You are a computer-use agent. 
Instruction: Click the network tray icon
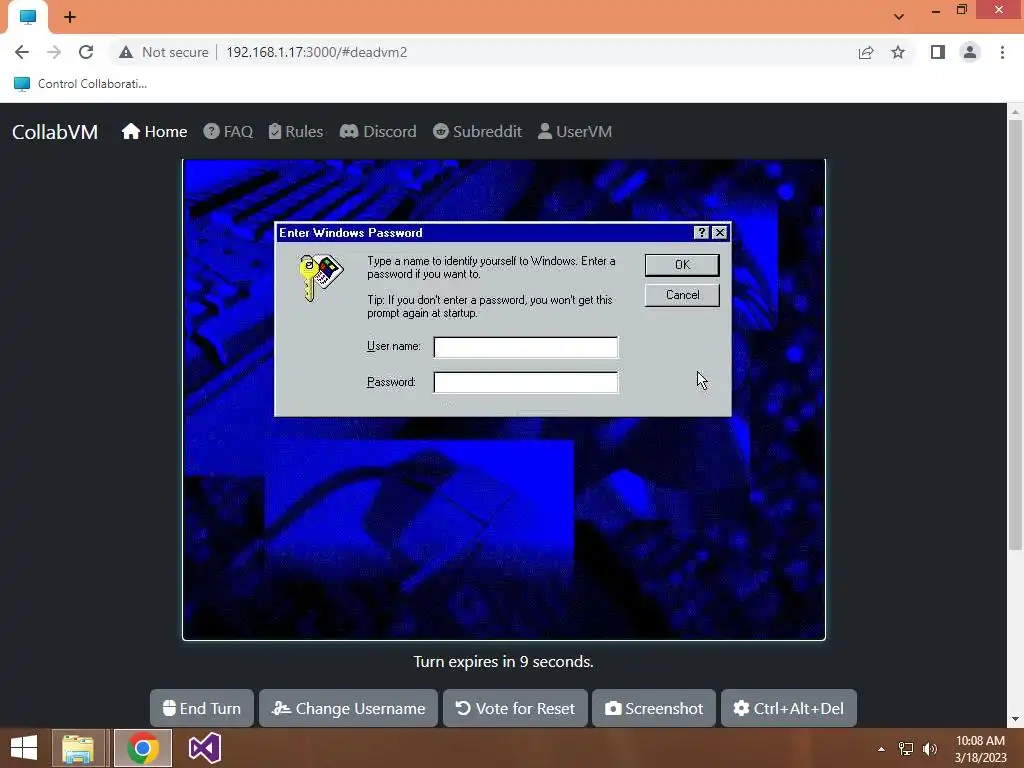click(906, 749)
